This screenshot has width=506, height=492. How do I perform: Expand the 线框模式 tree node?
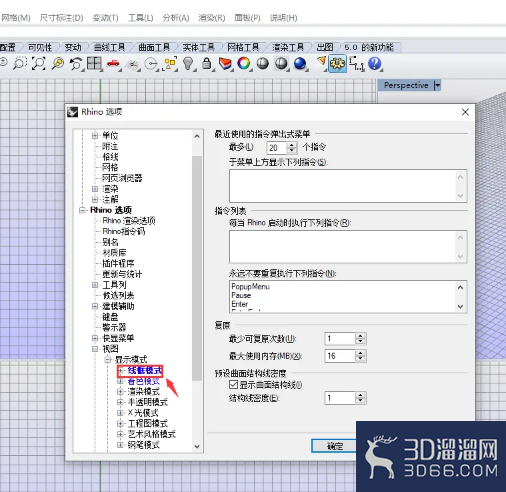[x=120, y=370]
